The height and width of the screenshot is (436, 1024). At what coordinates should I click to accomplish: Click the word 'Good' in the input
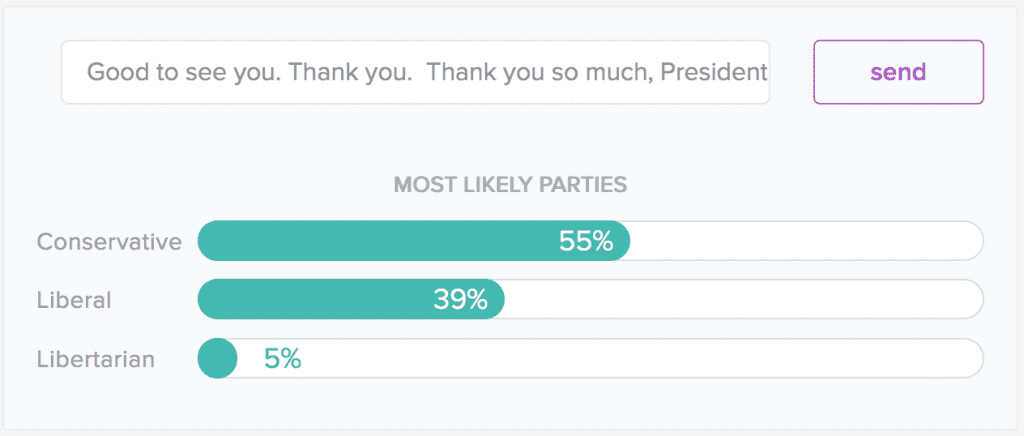click(x=114, y=72)
